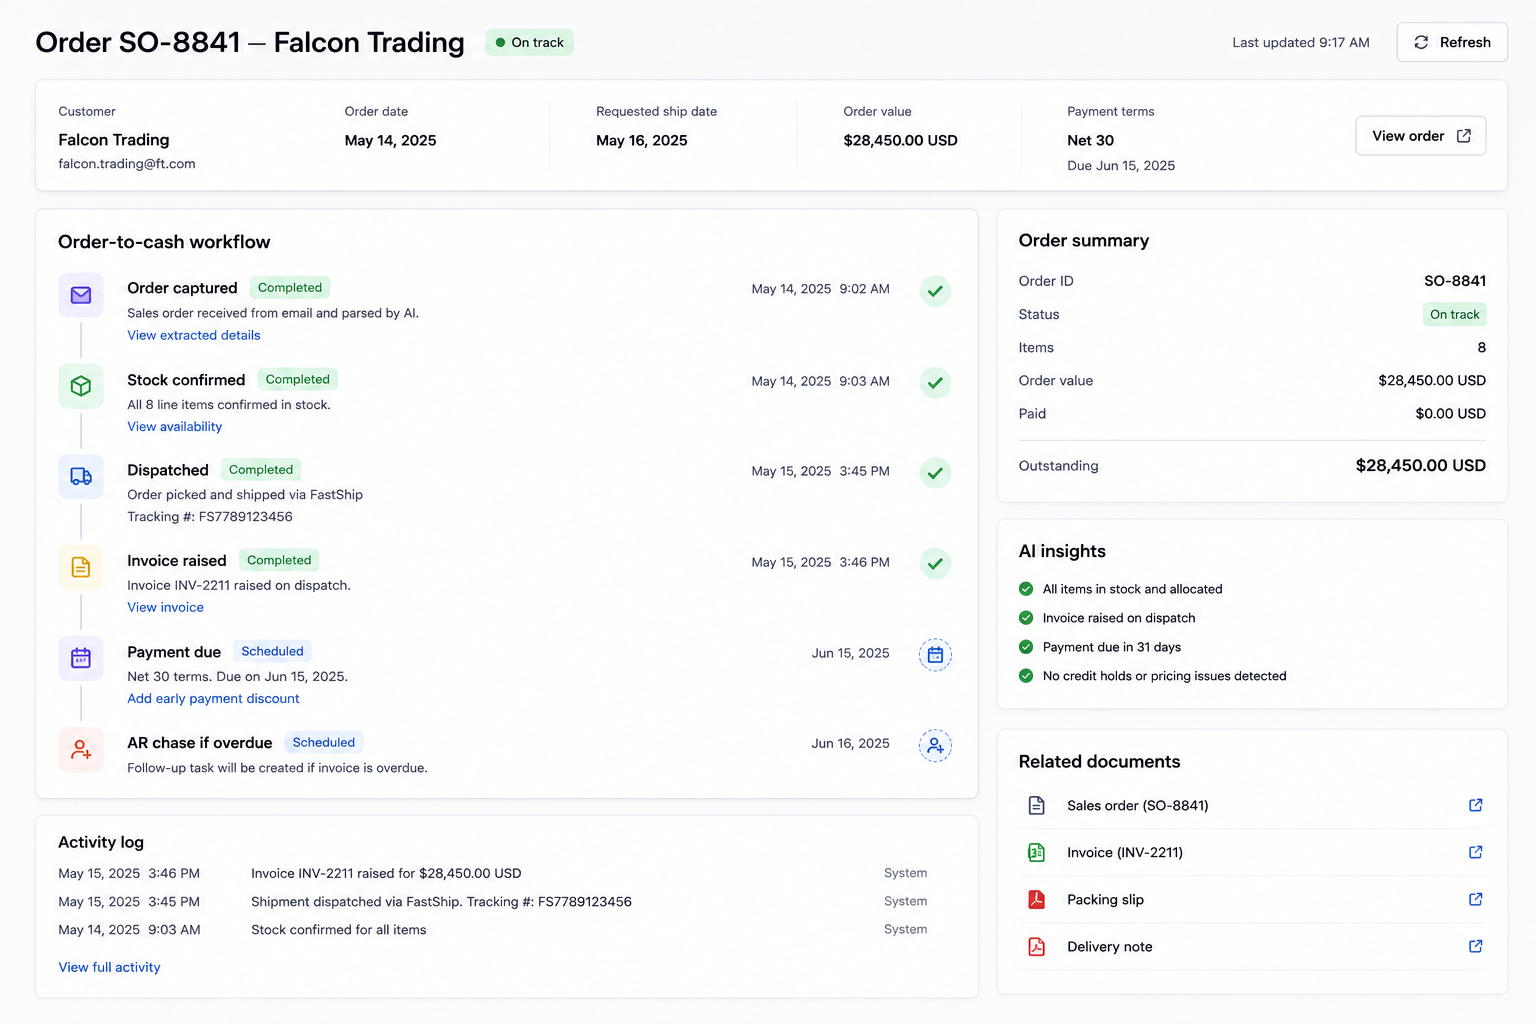
Task: Open View extracted details link
Action: point(194,335)
